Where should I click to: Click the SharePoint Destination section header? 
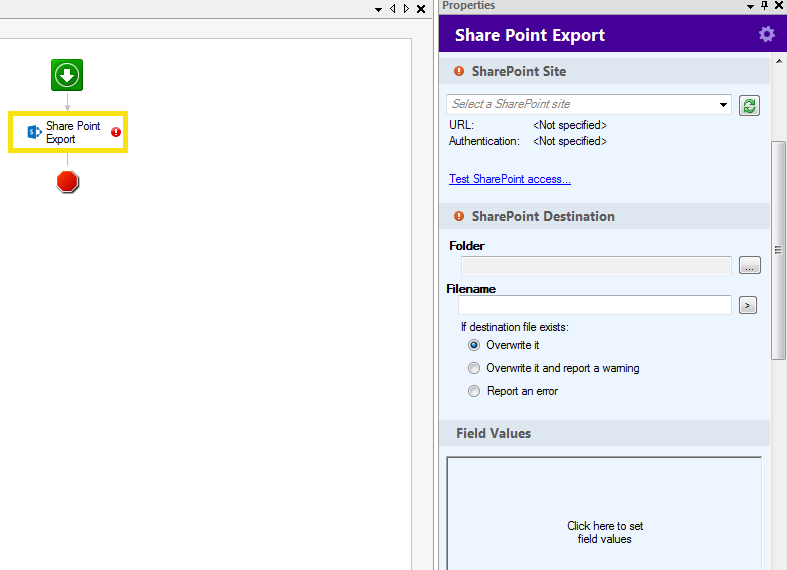(604, 216)
